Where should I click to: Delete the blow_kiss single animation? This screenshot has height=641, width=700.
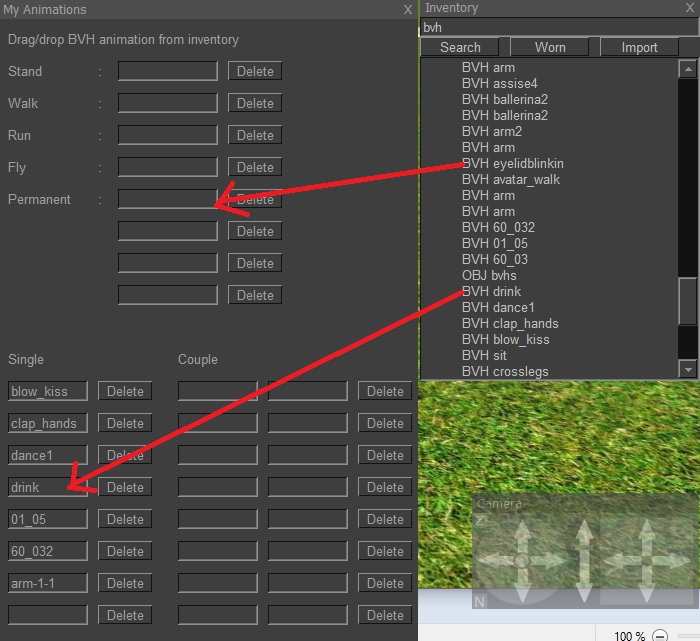pyautogui.click(x=125, y=391)
